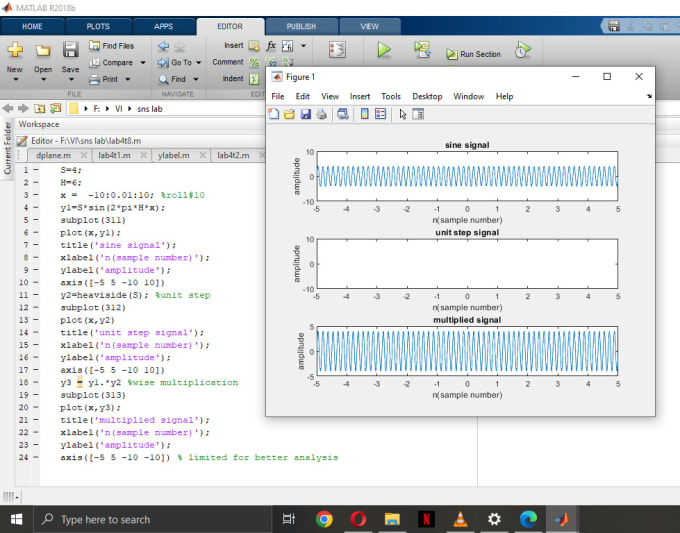Click New Figure icon in Figure toolbar
The image size is (680, 533).
[274, 114]
